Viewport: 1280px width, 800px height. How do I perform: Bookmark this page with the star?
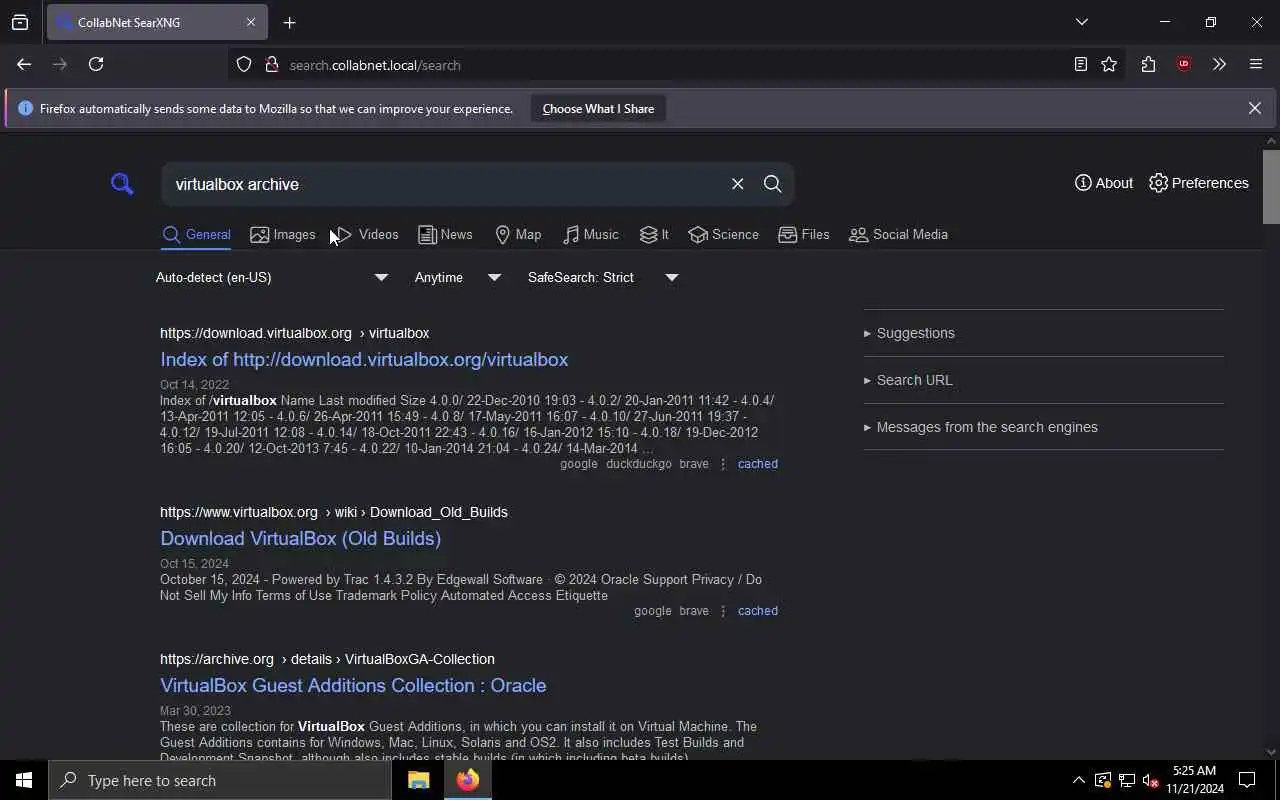[x=1109, y=64]
